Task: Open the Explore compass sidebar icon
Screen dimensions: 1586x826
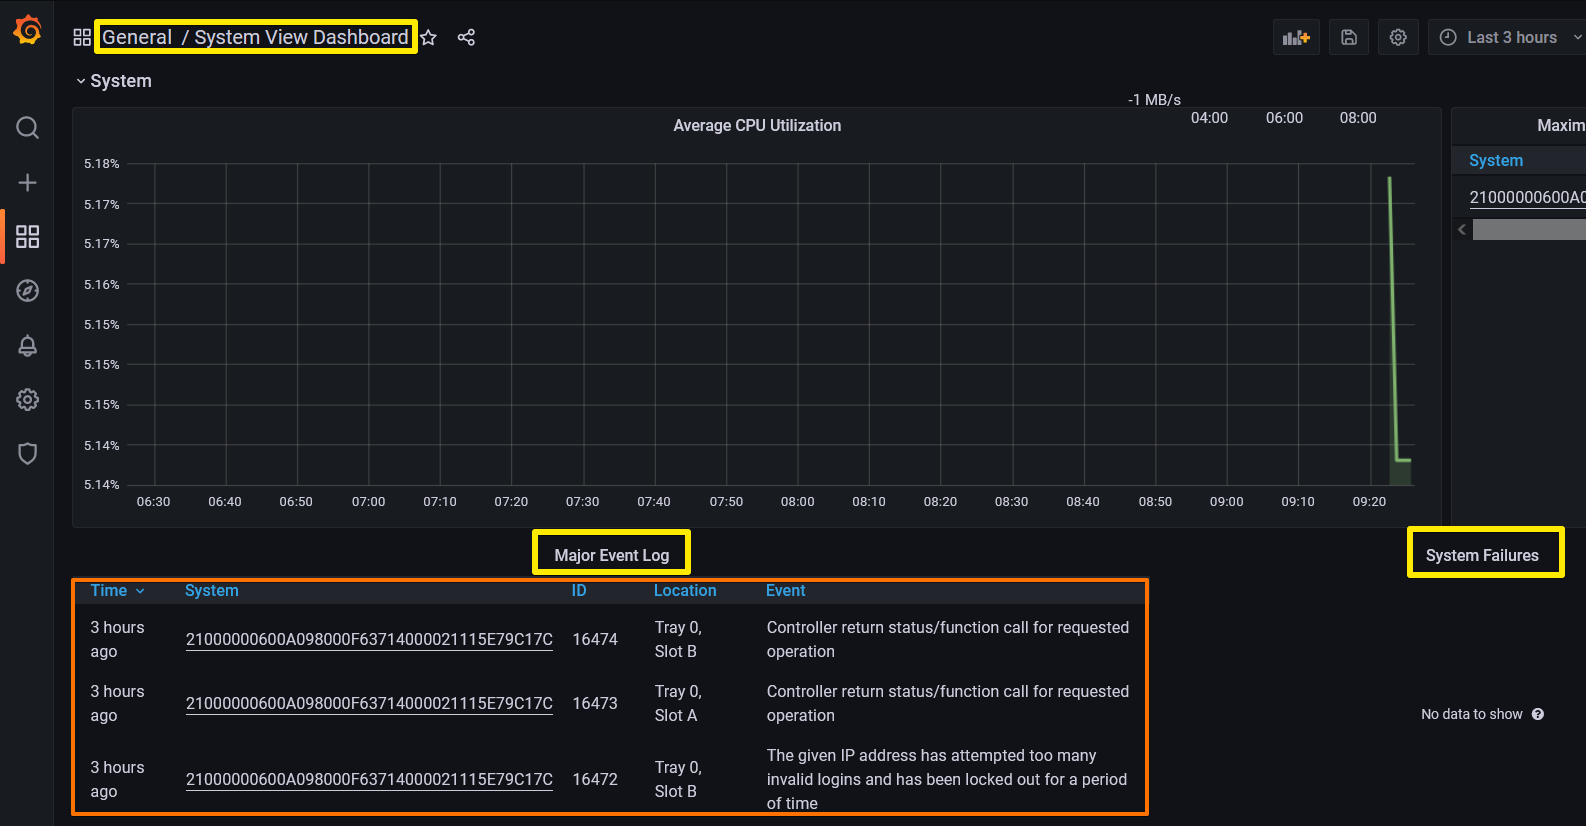Action: 27,291
